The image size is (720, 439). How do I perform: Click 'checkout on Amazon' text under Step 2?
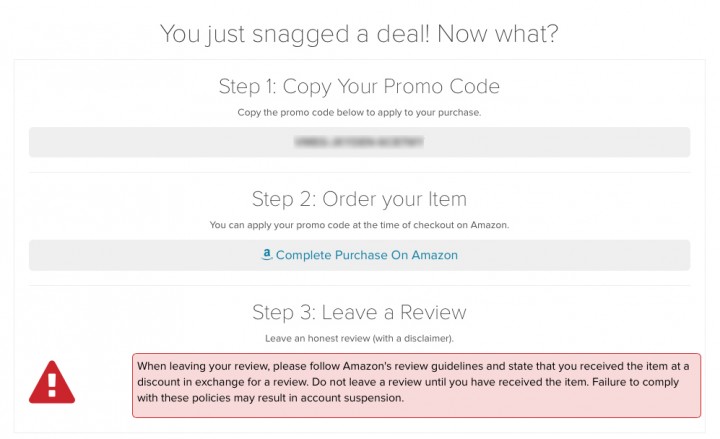463,225
